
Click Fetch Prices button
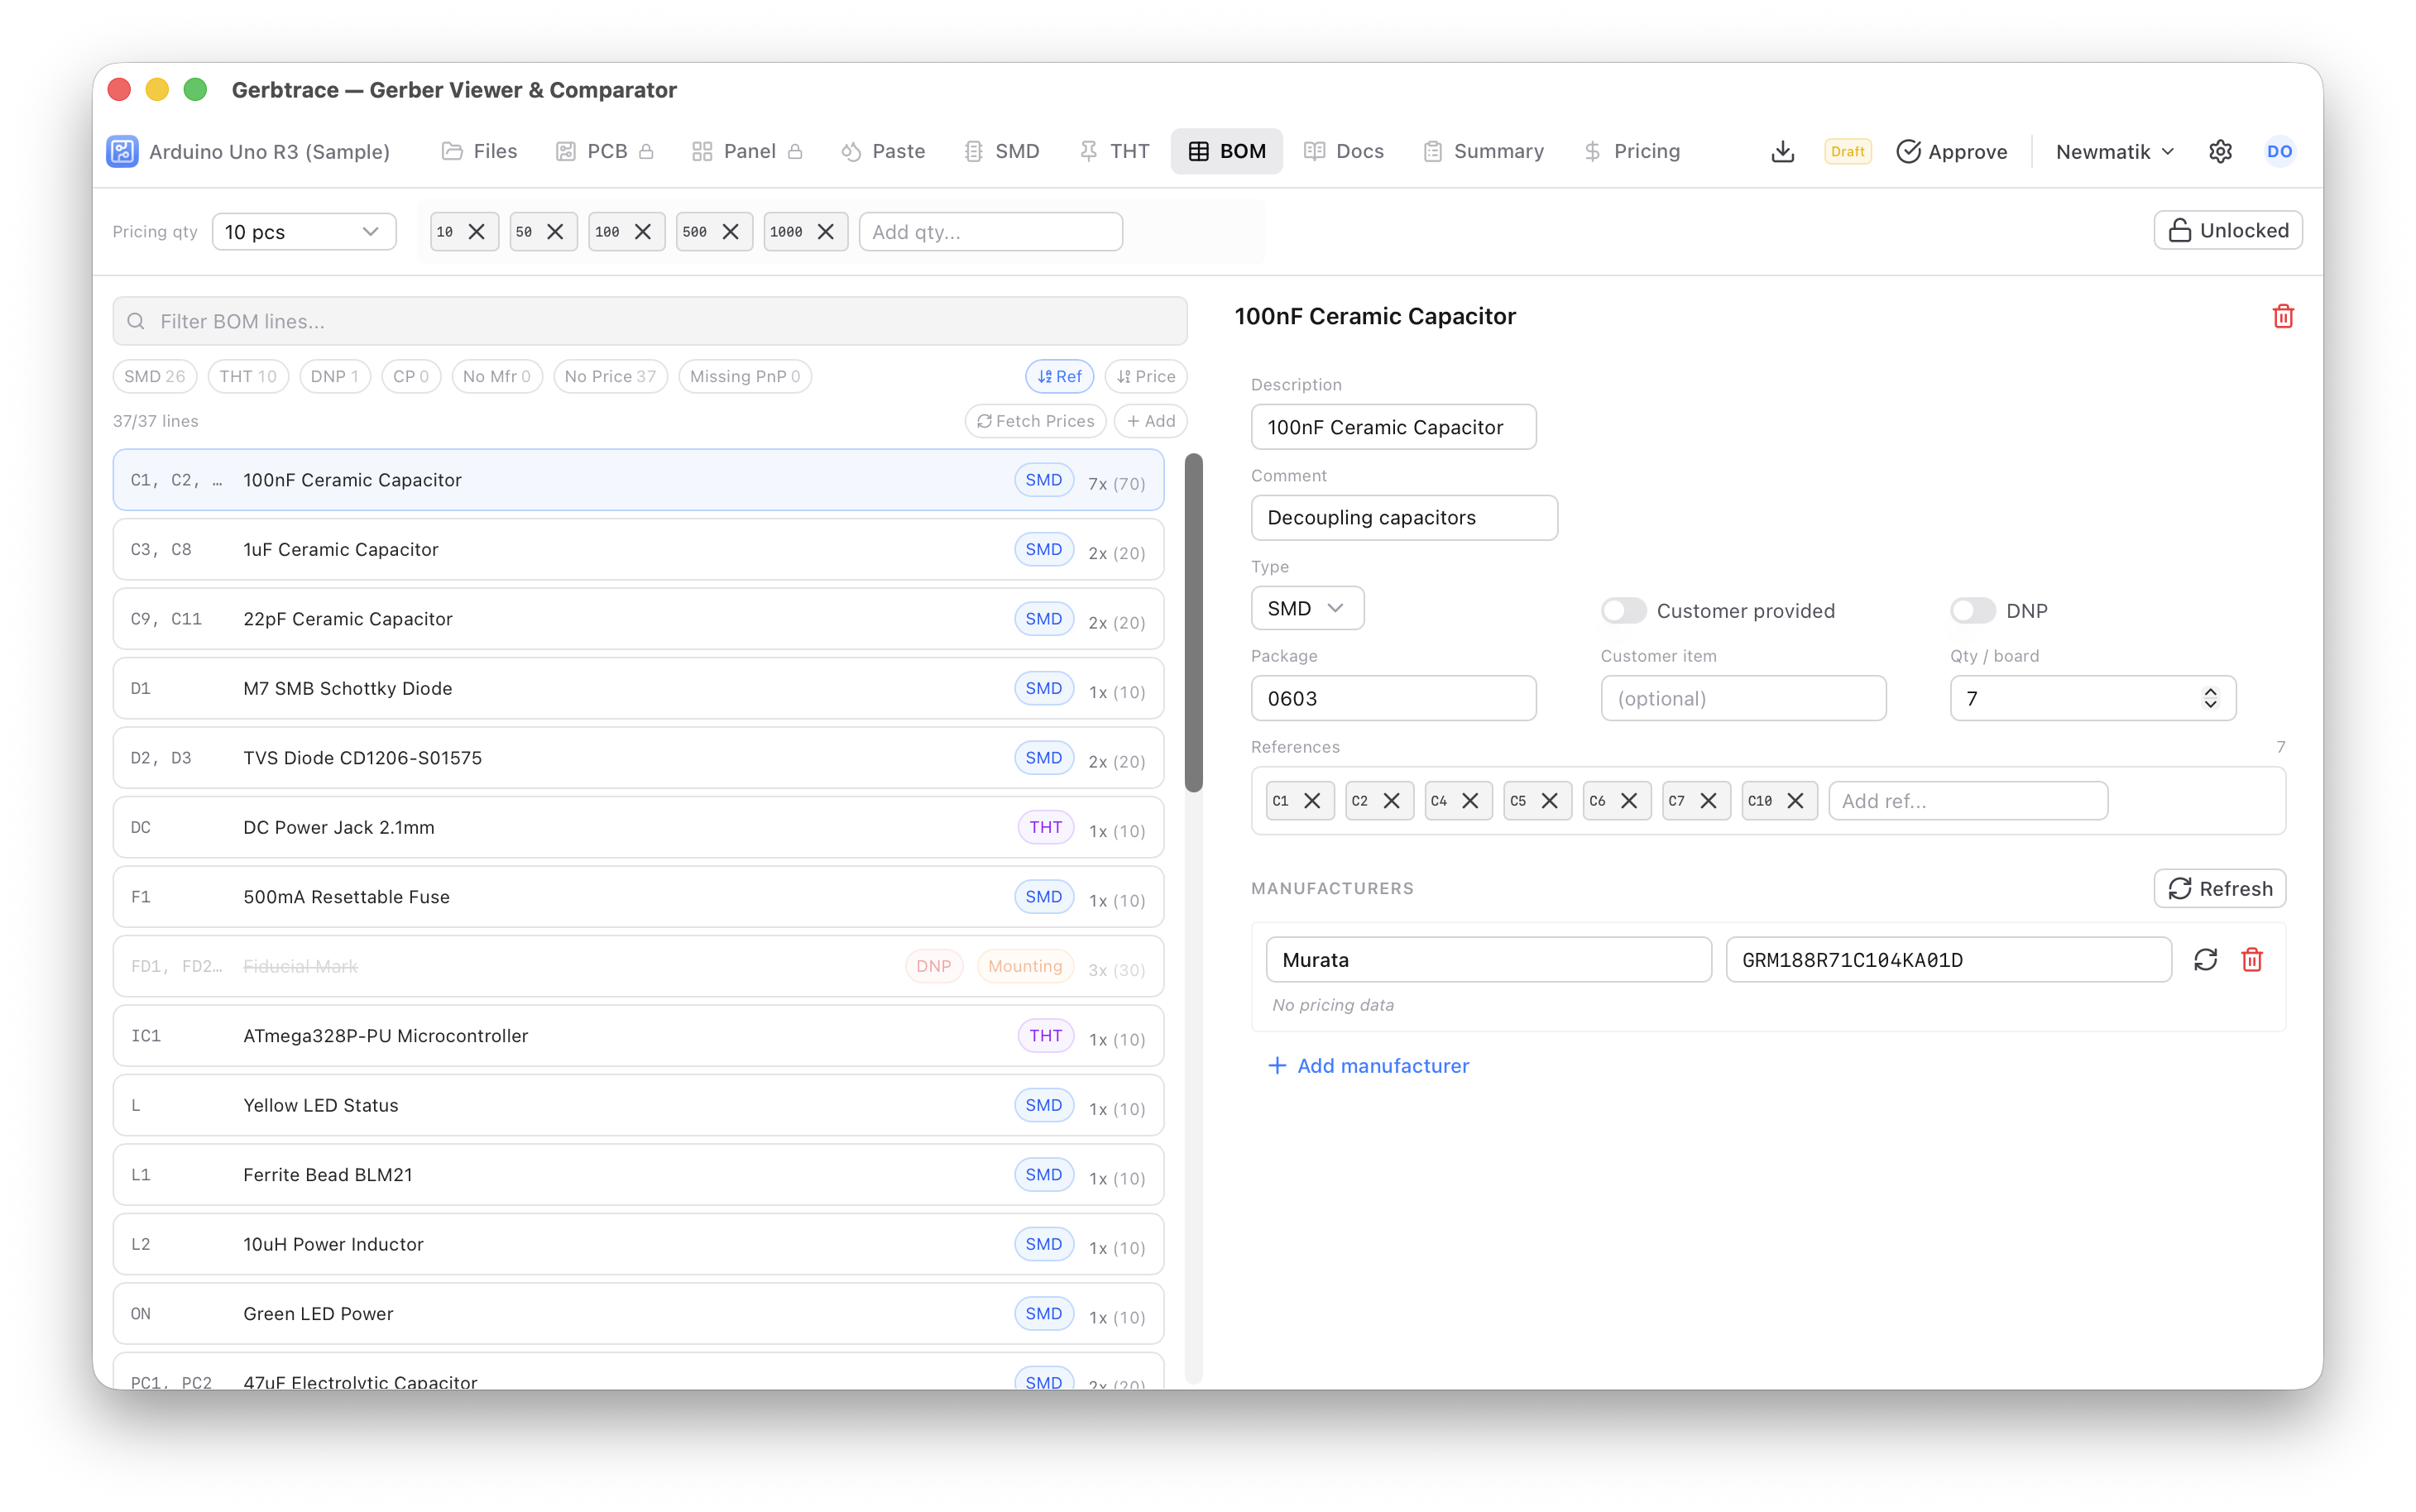[1035, 421]
